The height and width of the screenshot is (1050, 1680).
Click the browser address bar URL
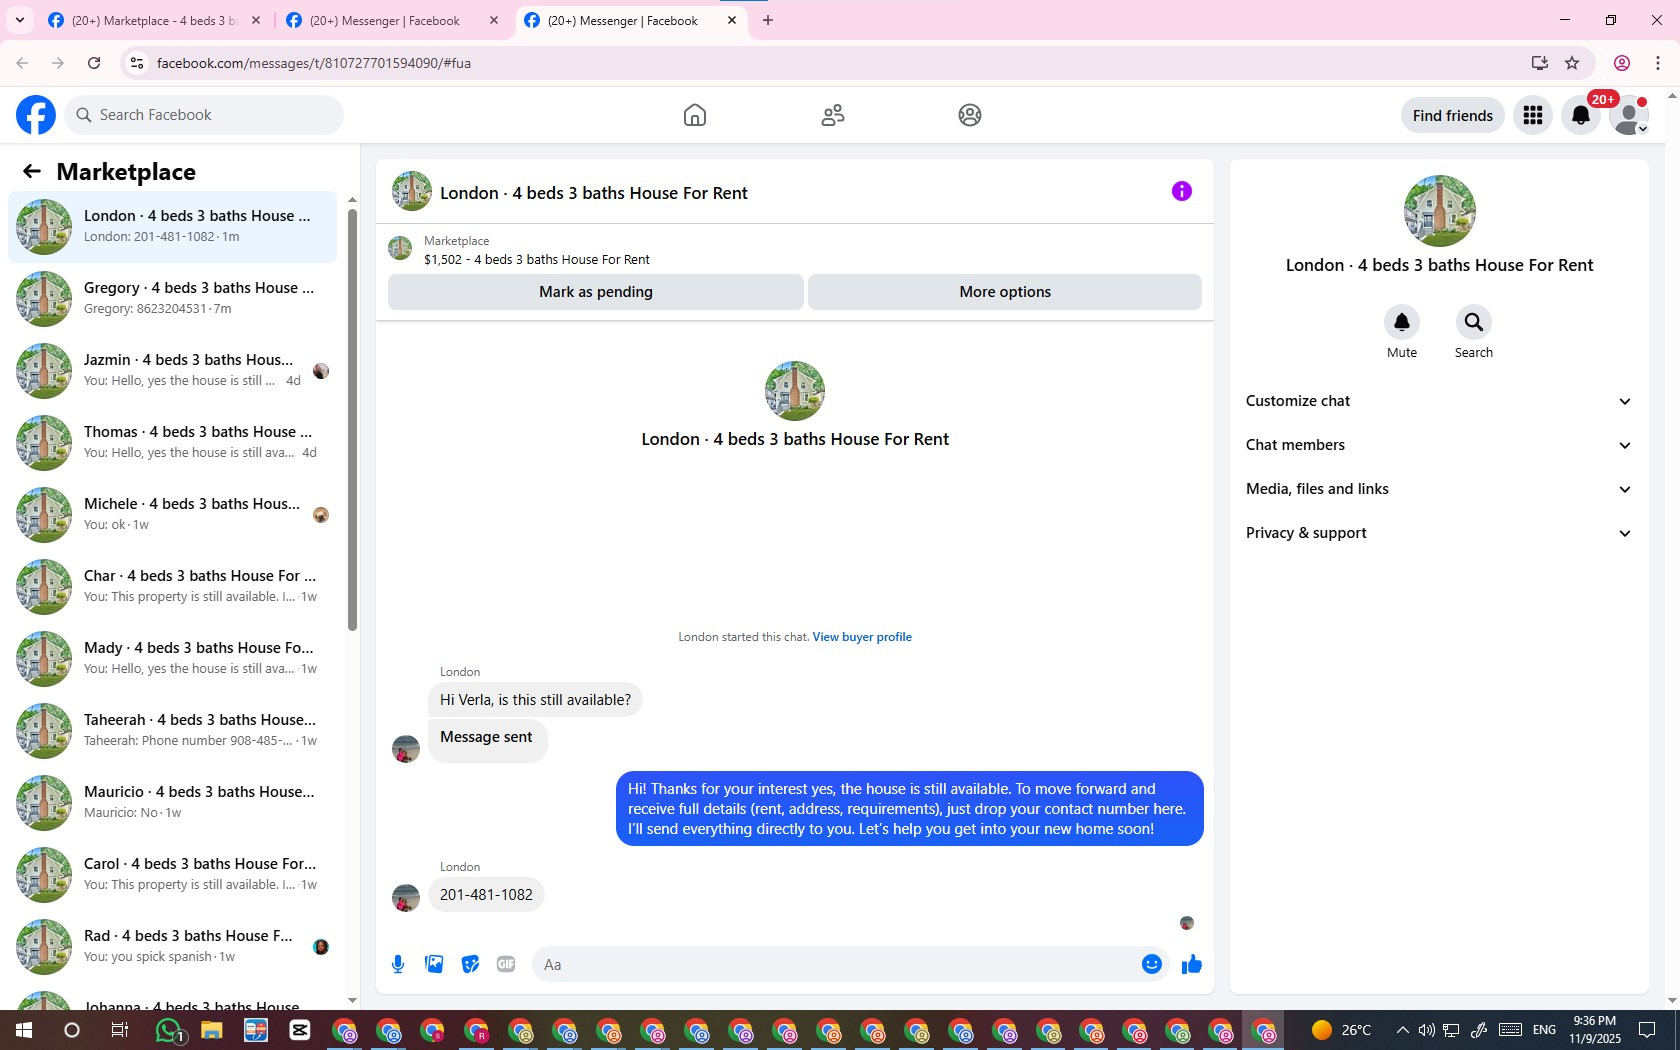[314, 63]
